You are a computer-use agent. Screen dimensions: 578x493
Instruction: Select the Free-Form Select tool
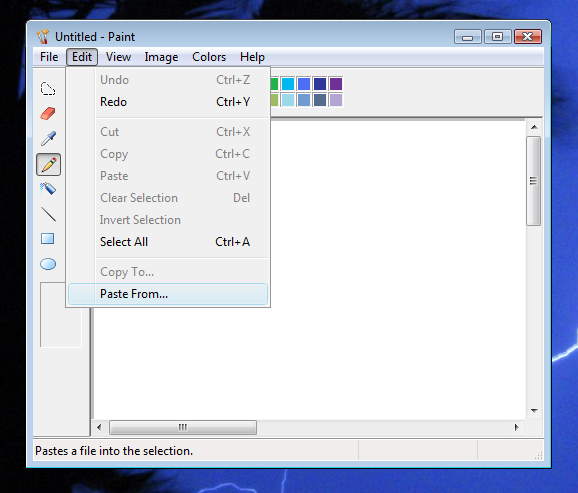pyautogui.click(x=48, y=89)
